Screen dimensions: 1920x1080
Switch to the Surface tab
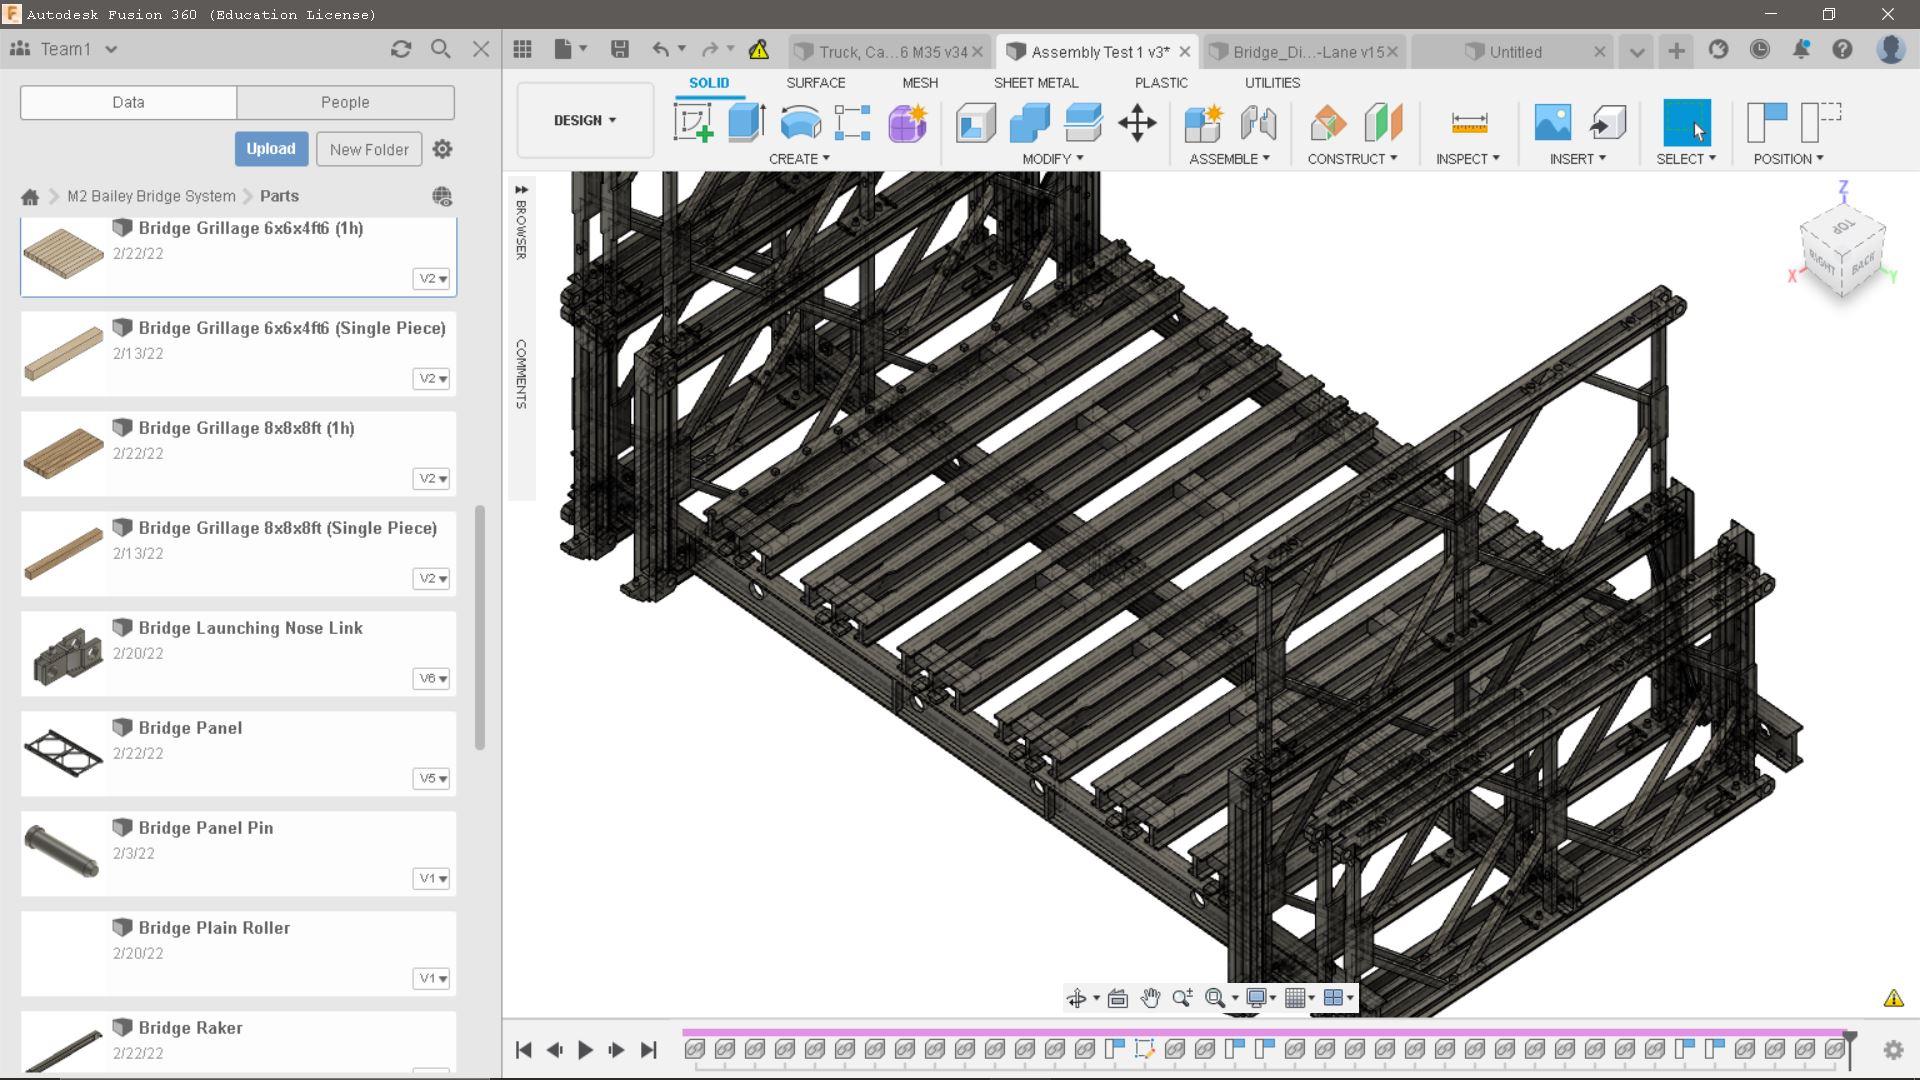click(816, 83)
